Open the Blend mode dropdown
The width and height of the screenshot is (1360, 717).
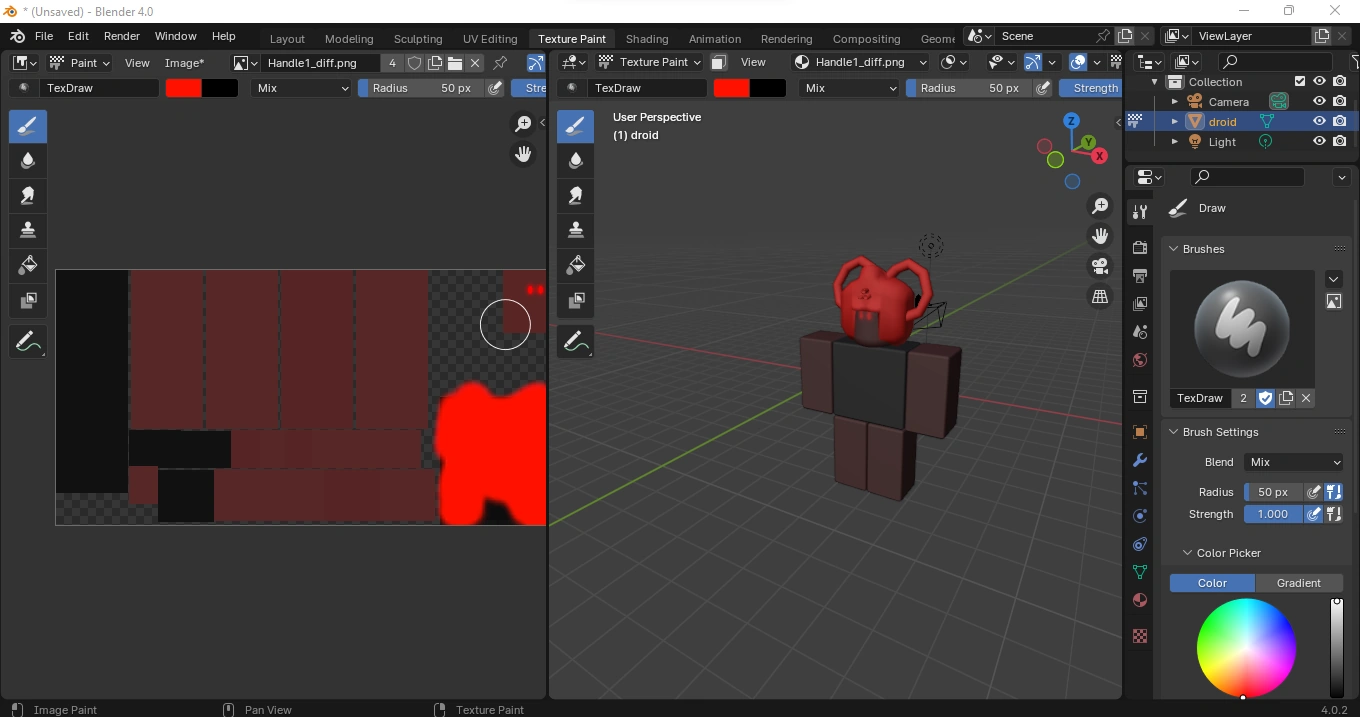pyautogui.click(x=1293, y=461)
